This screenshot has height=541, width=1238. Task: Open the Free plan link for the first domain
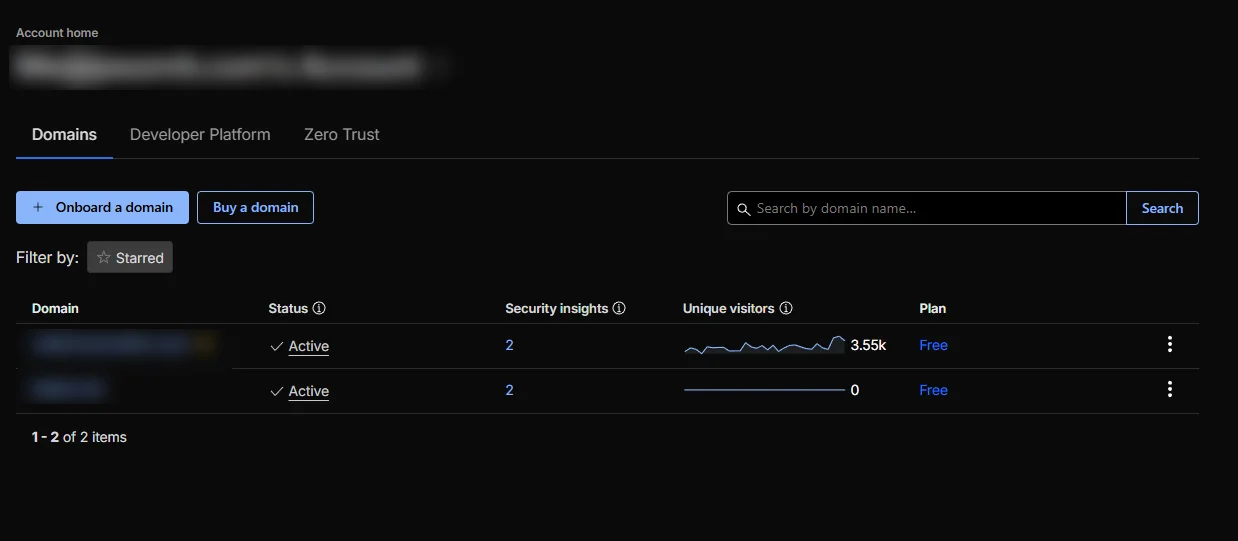click(x=933, y=345)
